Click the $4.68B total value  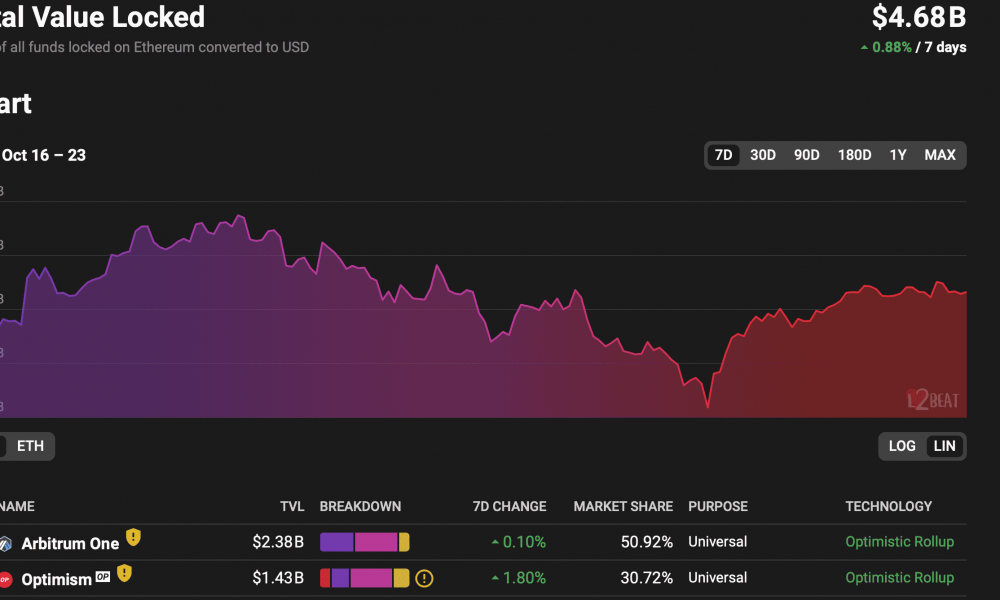tap(919, 17)
